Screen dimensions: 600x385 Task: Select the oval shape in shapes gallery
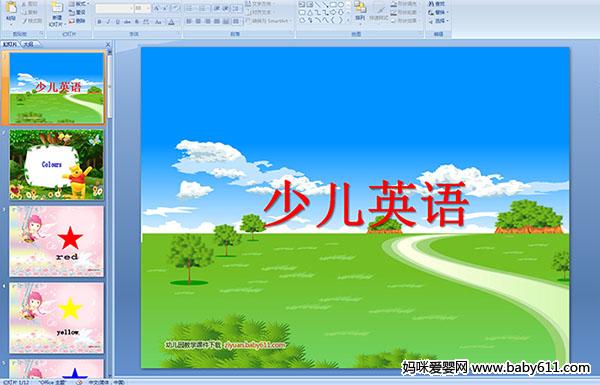(x=341, y=5)
